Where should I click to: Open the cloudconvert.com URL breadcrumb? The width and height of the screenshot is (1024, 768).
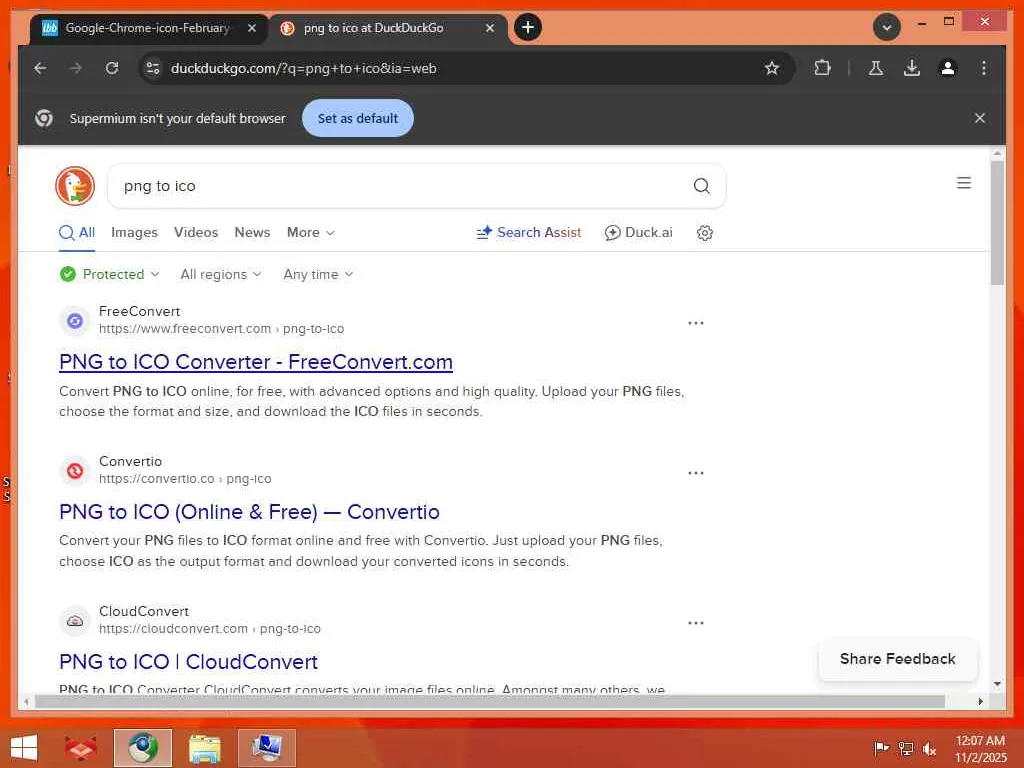pos(210,629)
